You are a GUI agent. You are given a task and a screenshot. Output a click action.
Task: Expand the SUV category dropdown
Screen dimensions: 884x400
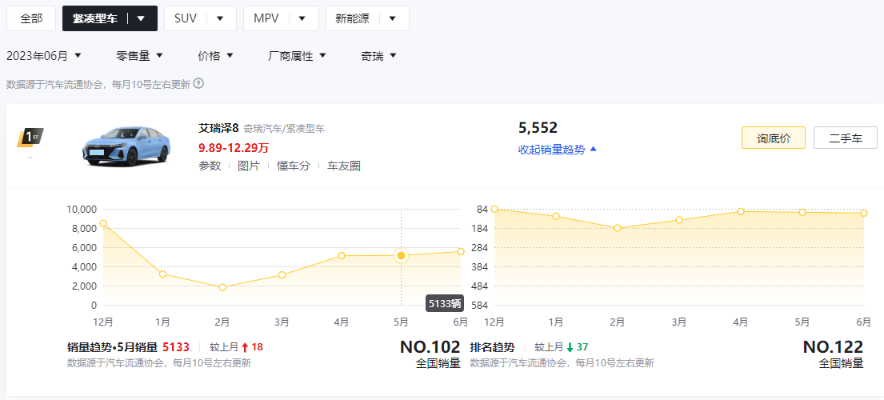(199, 18)
